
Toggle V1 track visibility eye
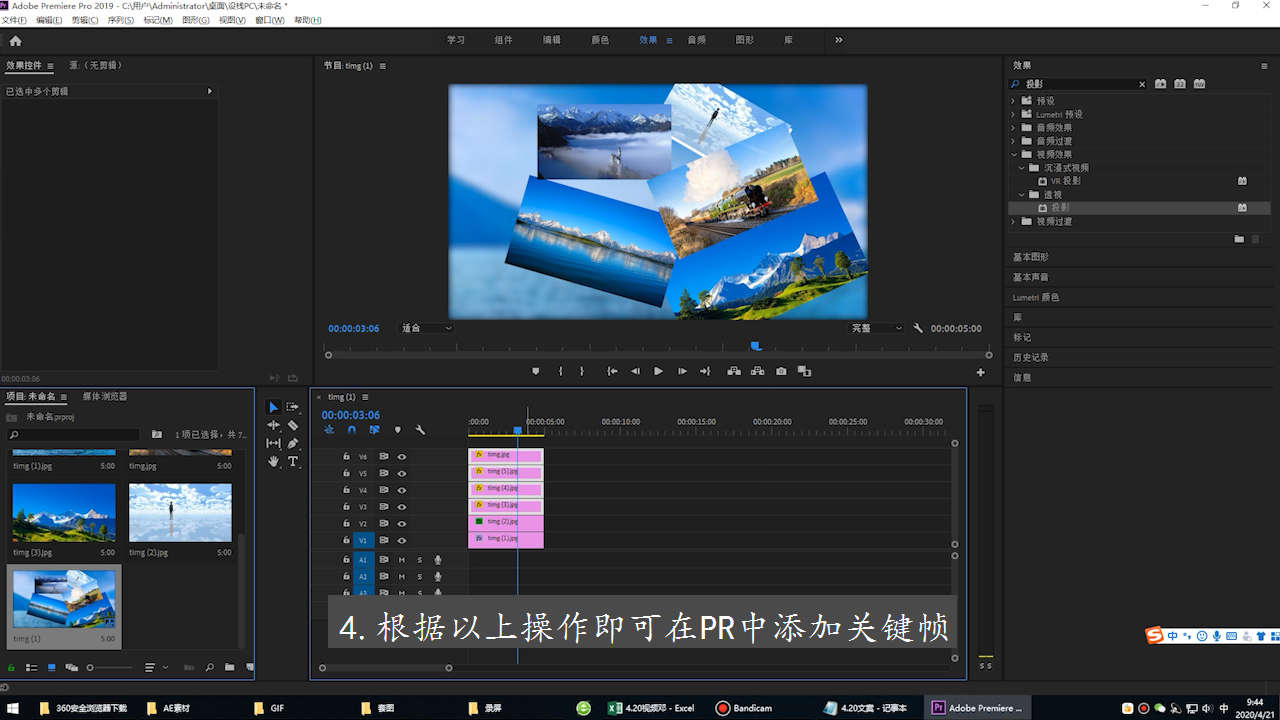pyautogui.click(x=402, y=540)
